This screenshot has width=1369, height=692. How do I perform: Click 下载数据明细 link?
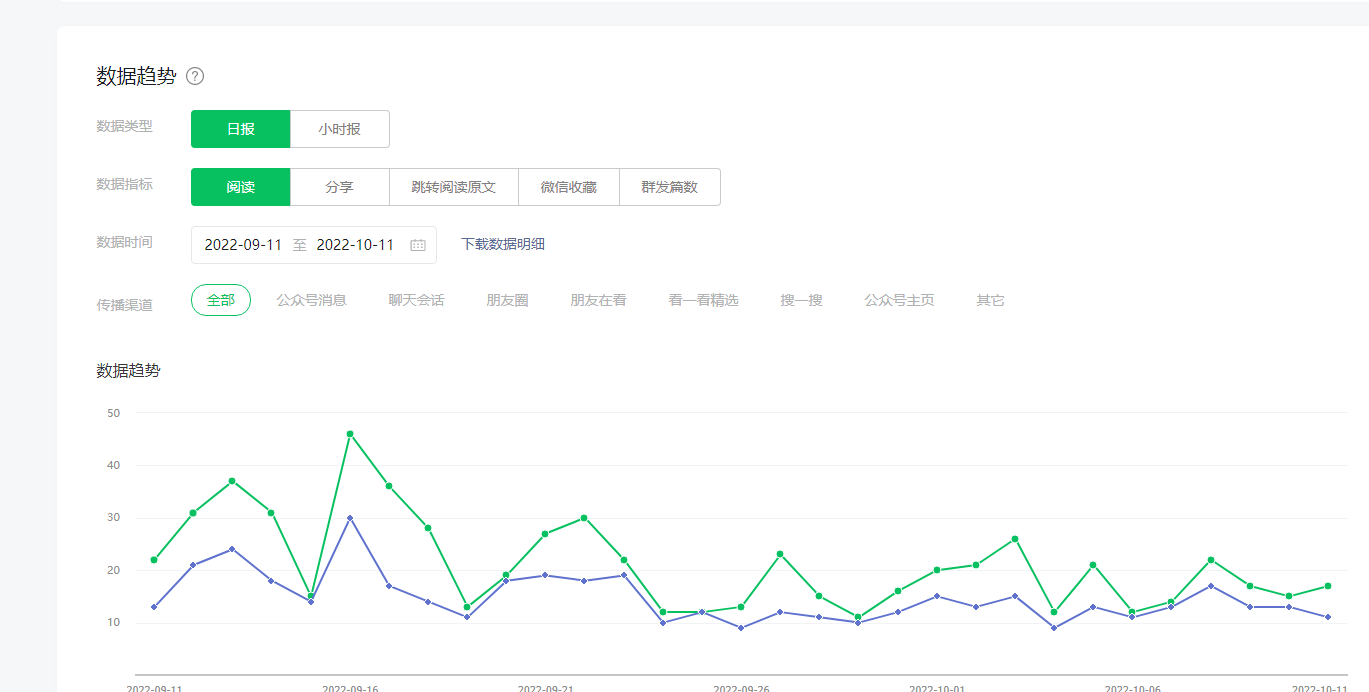coord(503,244)
